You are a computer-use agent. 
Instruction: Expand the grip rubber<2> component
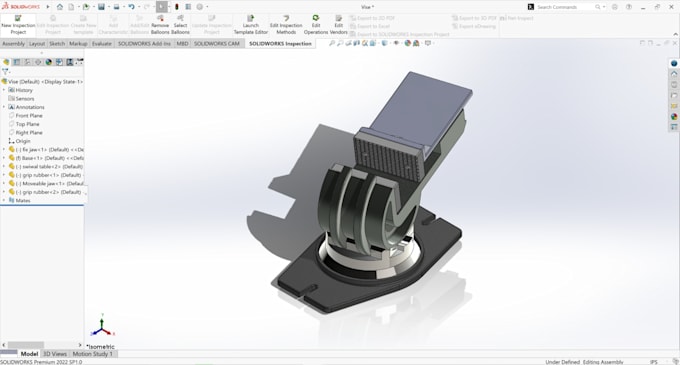tap(4, 192)
